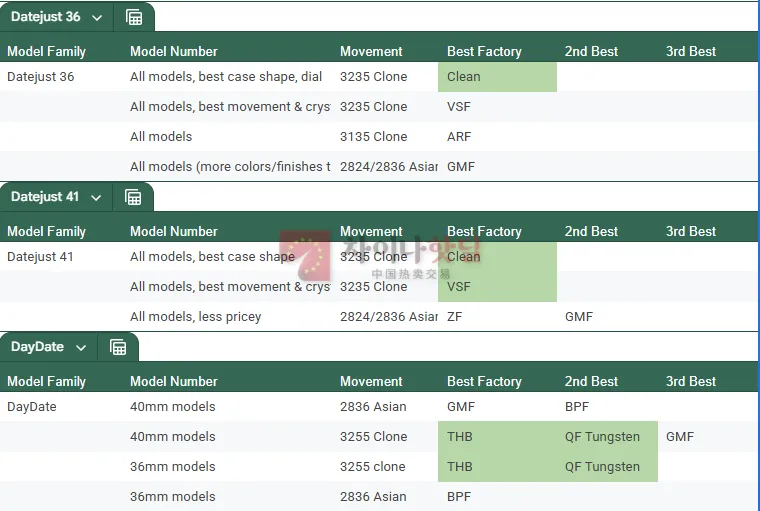The width and height of the screenshot is (760, 511).
Task: Open the DayDate table calculator icon
Action: (118, 347)
